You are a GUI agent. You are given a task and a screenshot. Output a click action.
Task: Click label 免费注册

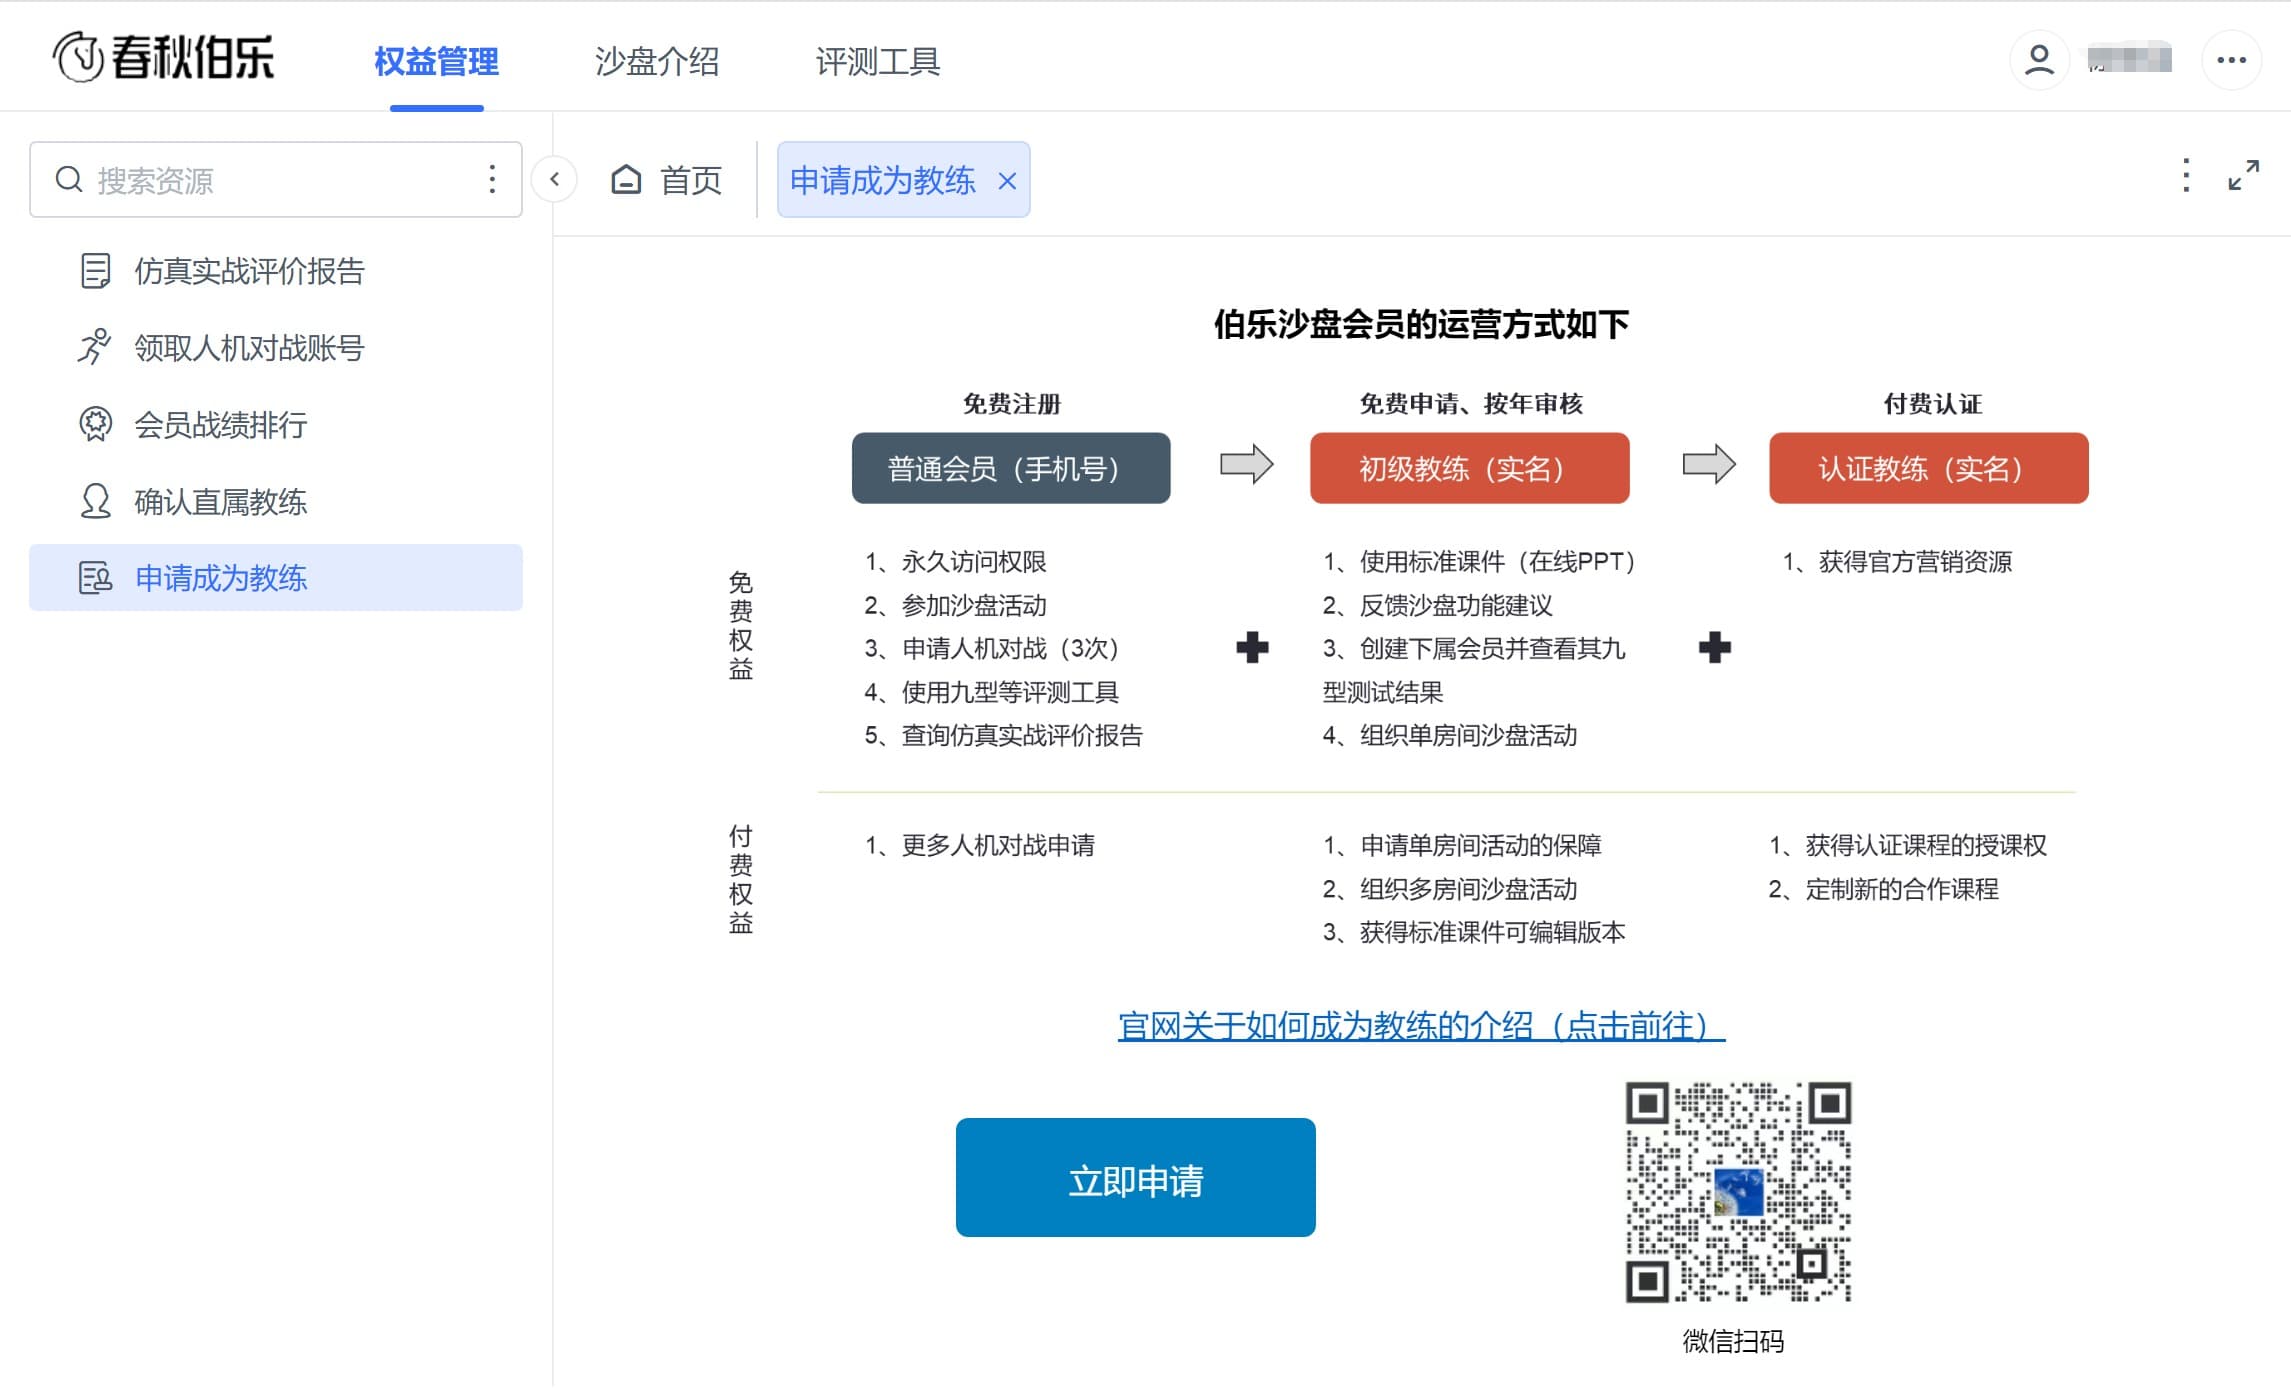(1011, 404)
